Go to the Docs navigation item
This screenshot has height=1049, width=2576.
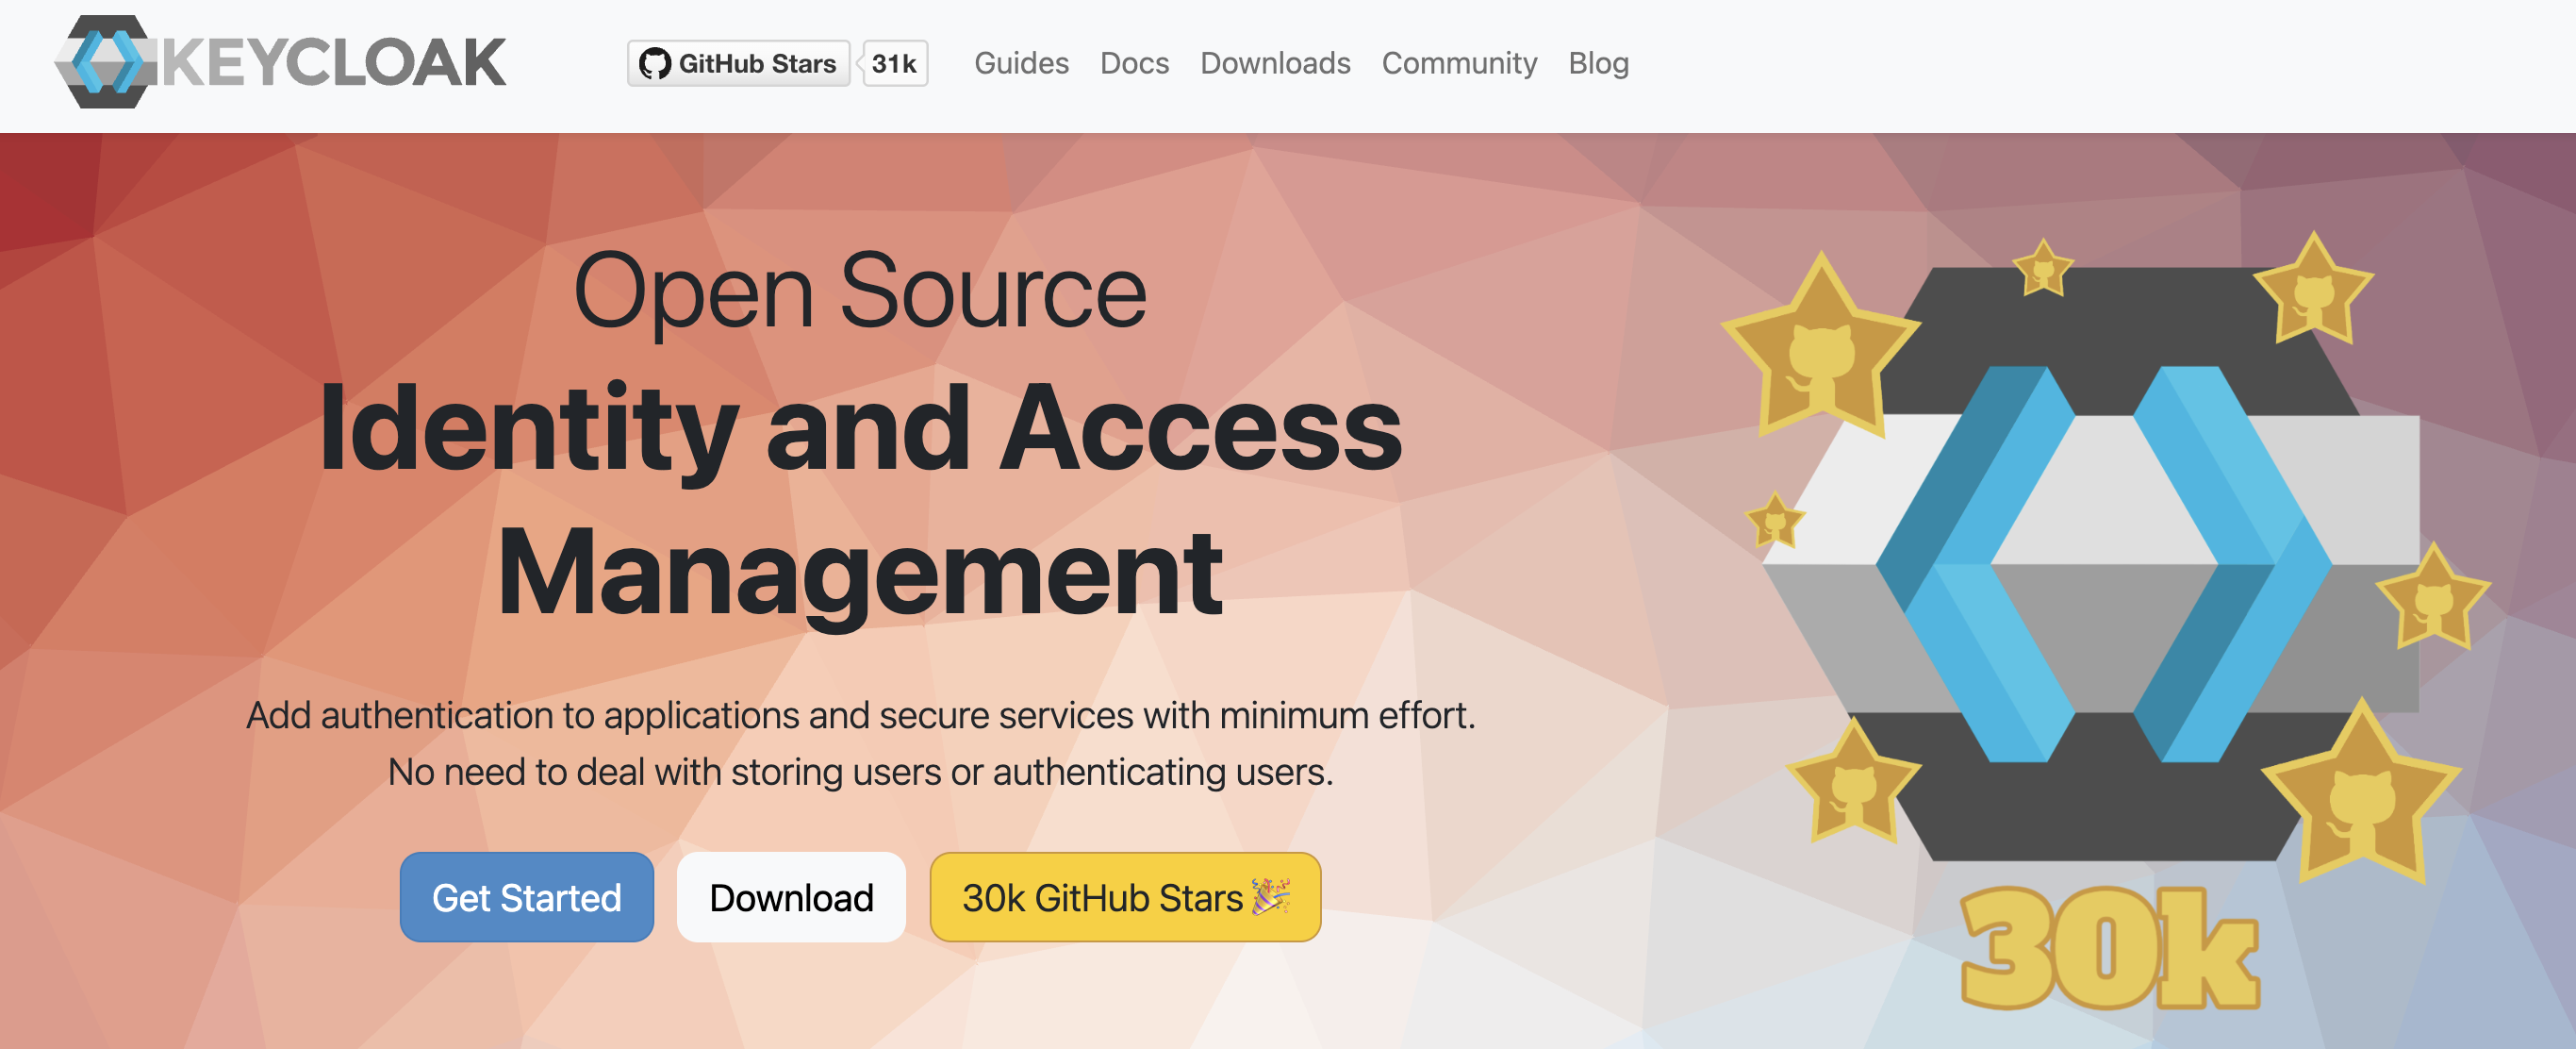tap(1134, 63)
